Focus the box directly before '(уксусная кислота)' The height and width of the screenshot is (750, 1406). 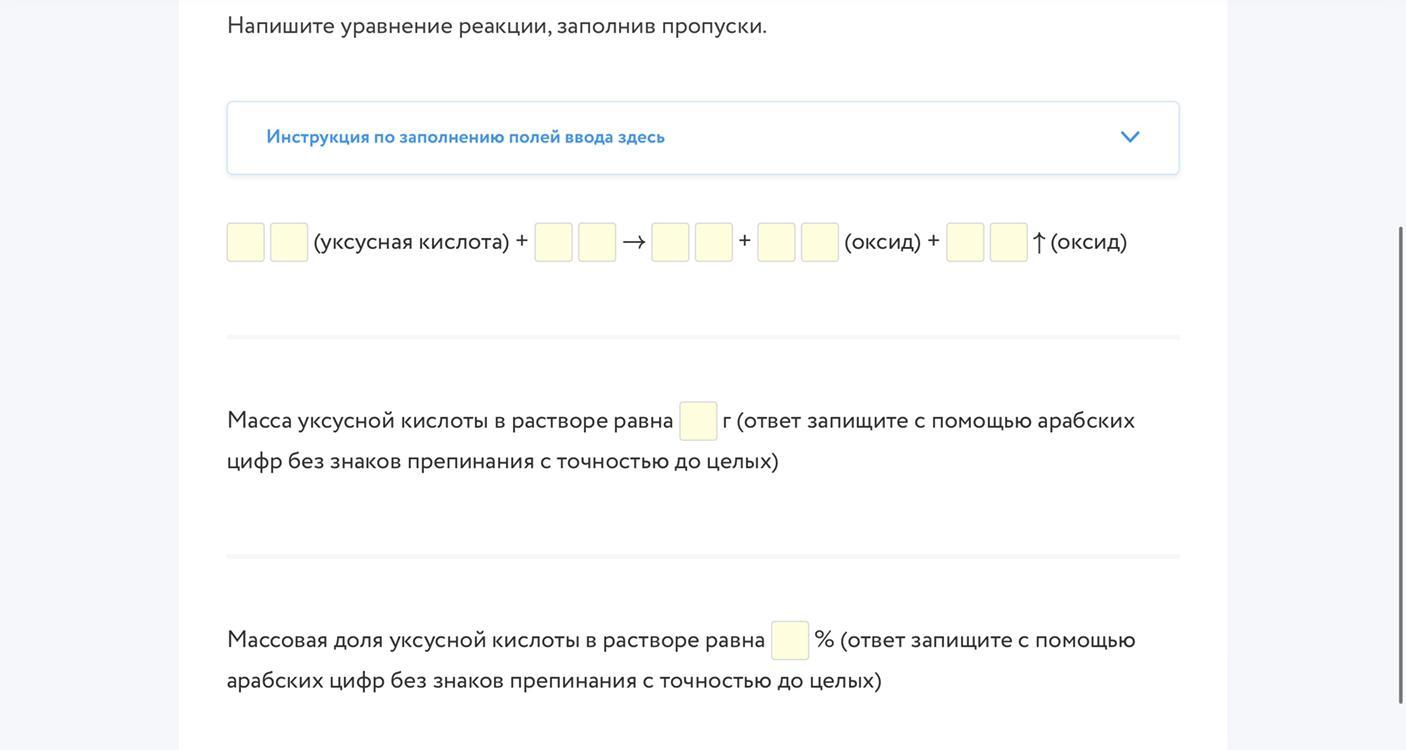tap(289, 242)
